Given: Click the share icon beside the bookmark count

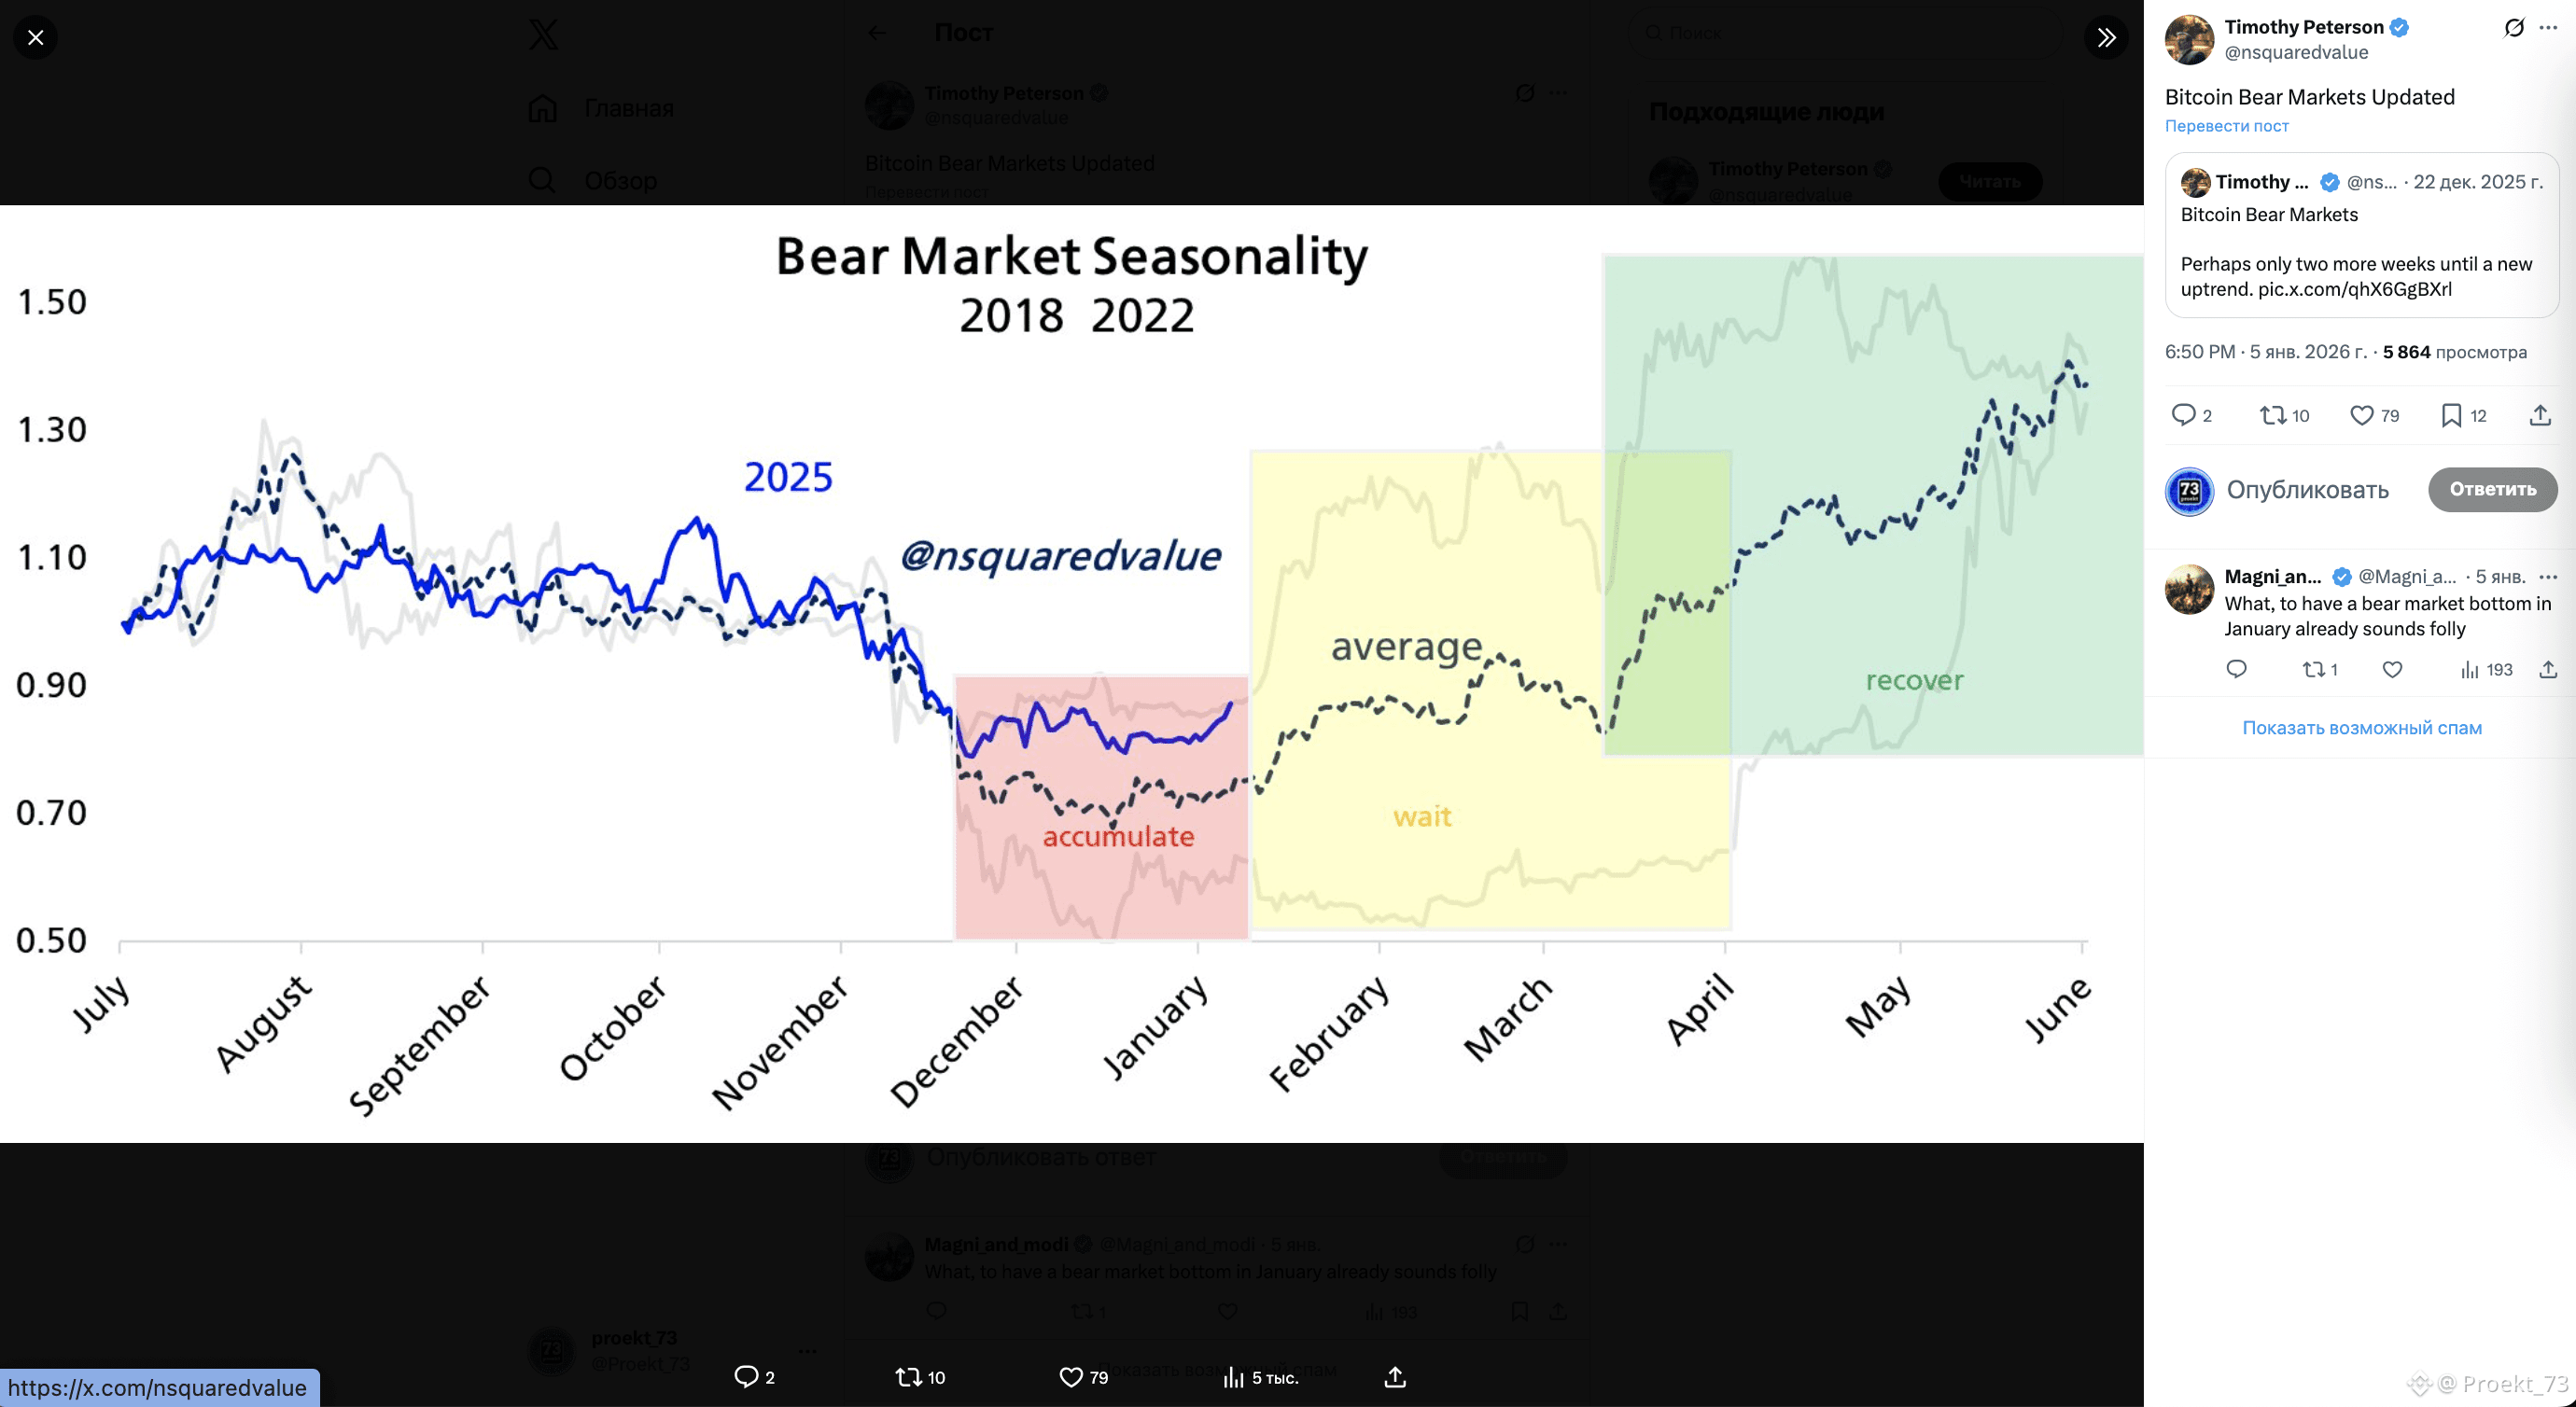Looking at the screenshot, I should pos(2540,415).
